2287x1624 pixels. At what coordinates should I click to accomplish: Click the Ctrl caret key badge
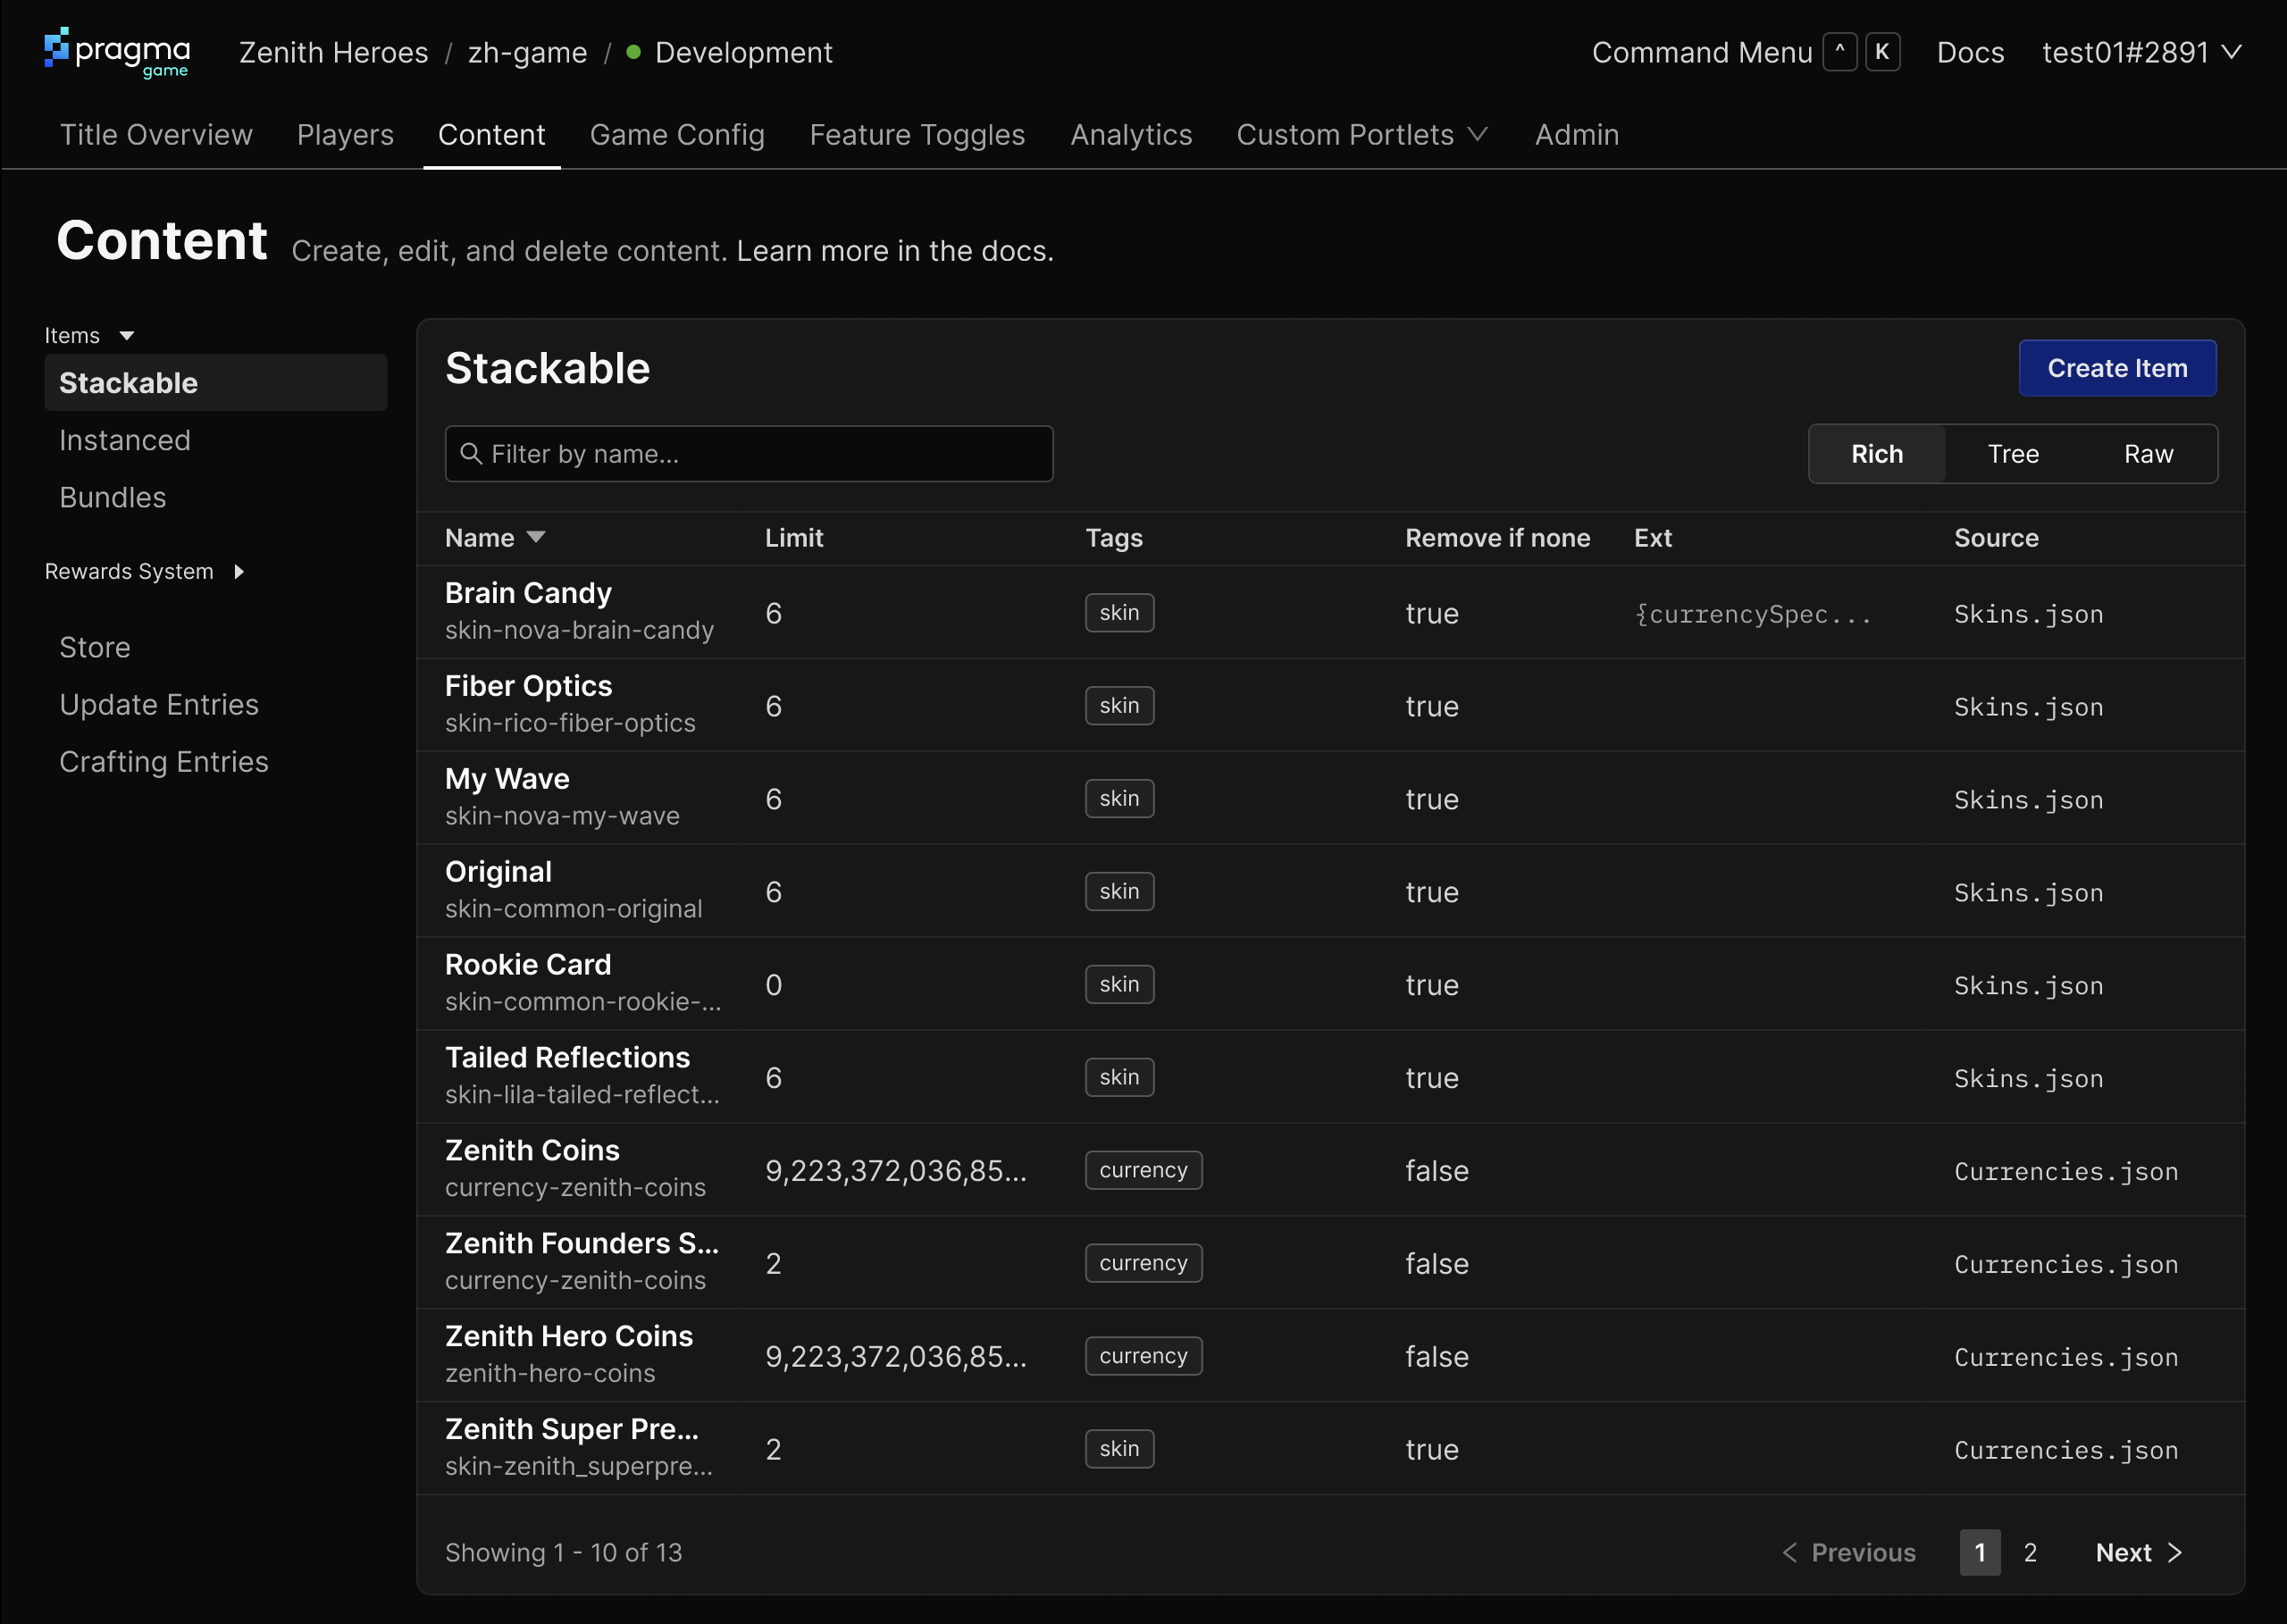coord(1839,52)
